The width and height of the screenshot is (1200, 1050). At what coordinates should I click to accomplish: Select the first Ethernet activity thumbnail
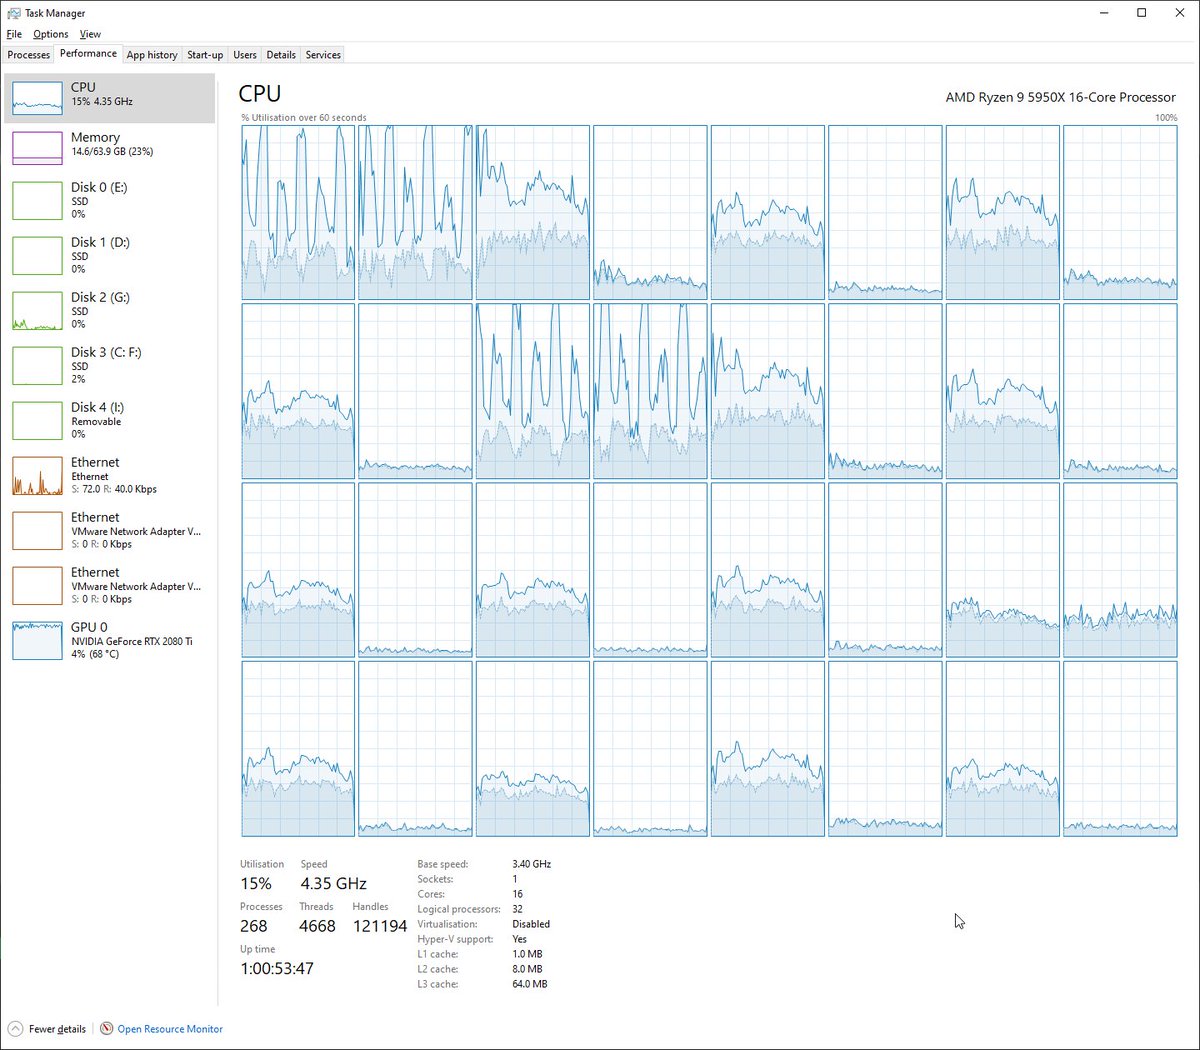click(37, 475)
